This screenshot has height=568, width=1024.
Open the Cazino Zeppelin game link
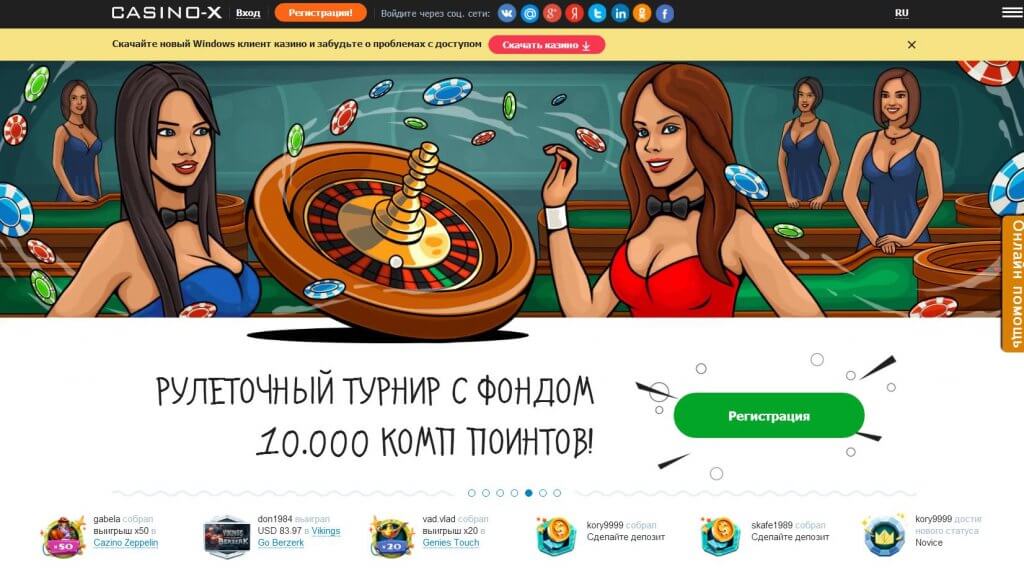tap(125, 543)
